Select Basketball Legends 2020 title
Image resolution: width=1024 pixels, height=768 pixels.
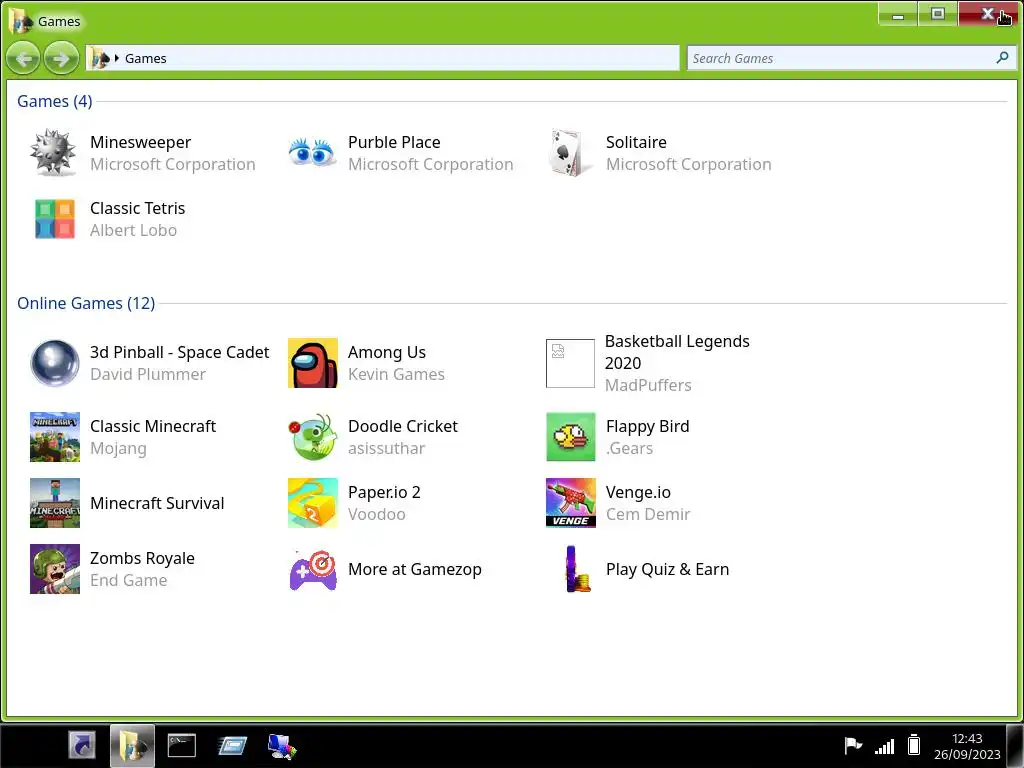click(x=677, y=352)
